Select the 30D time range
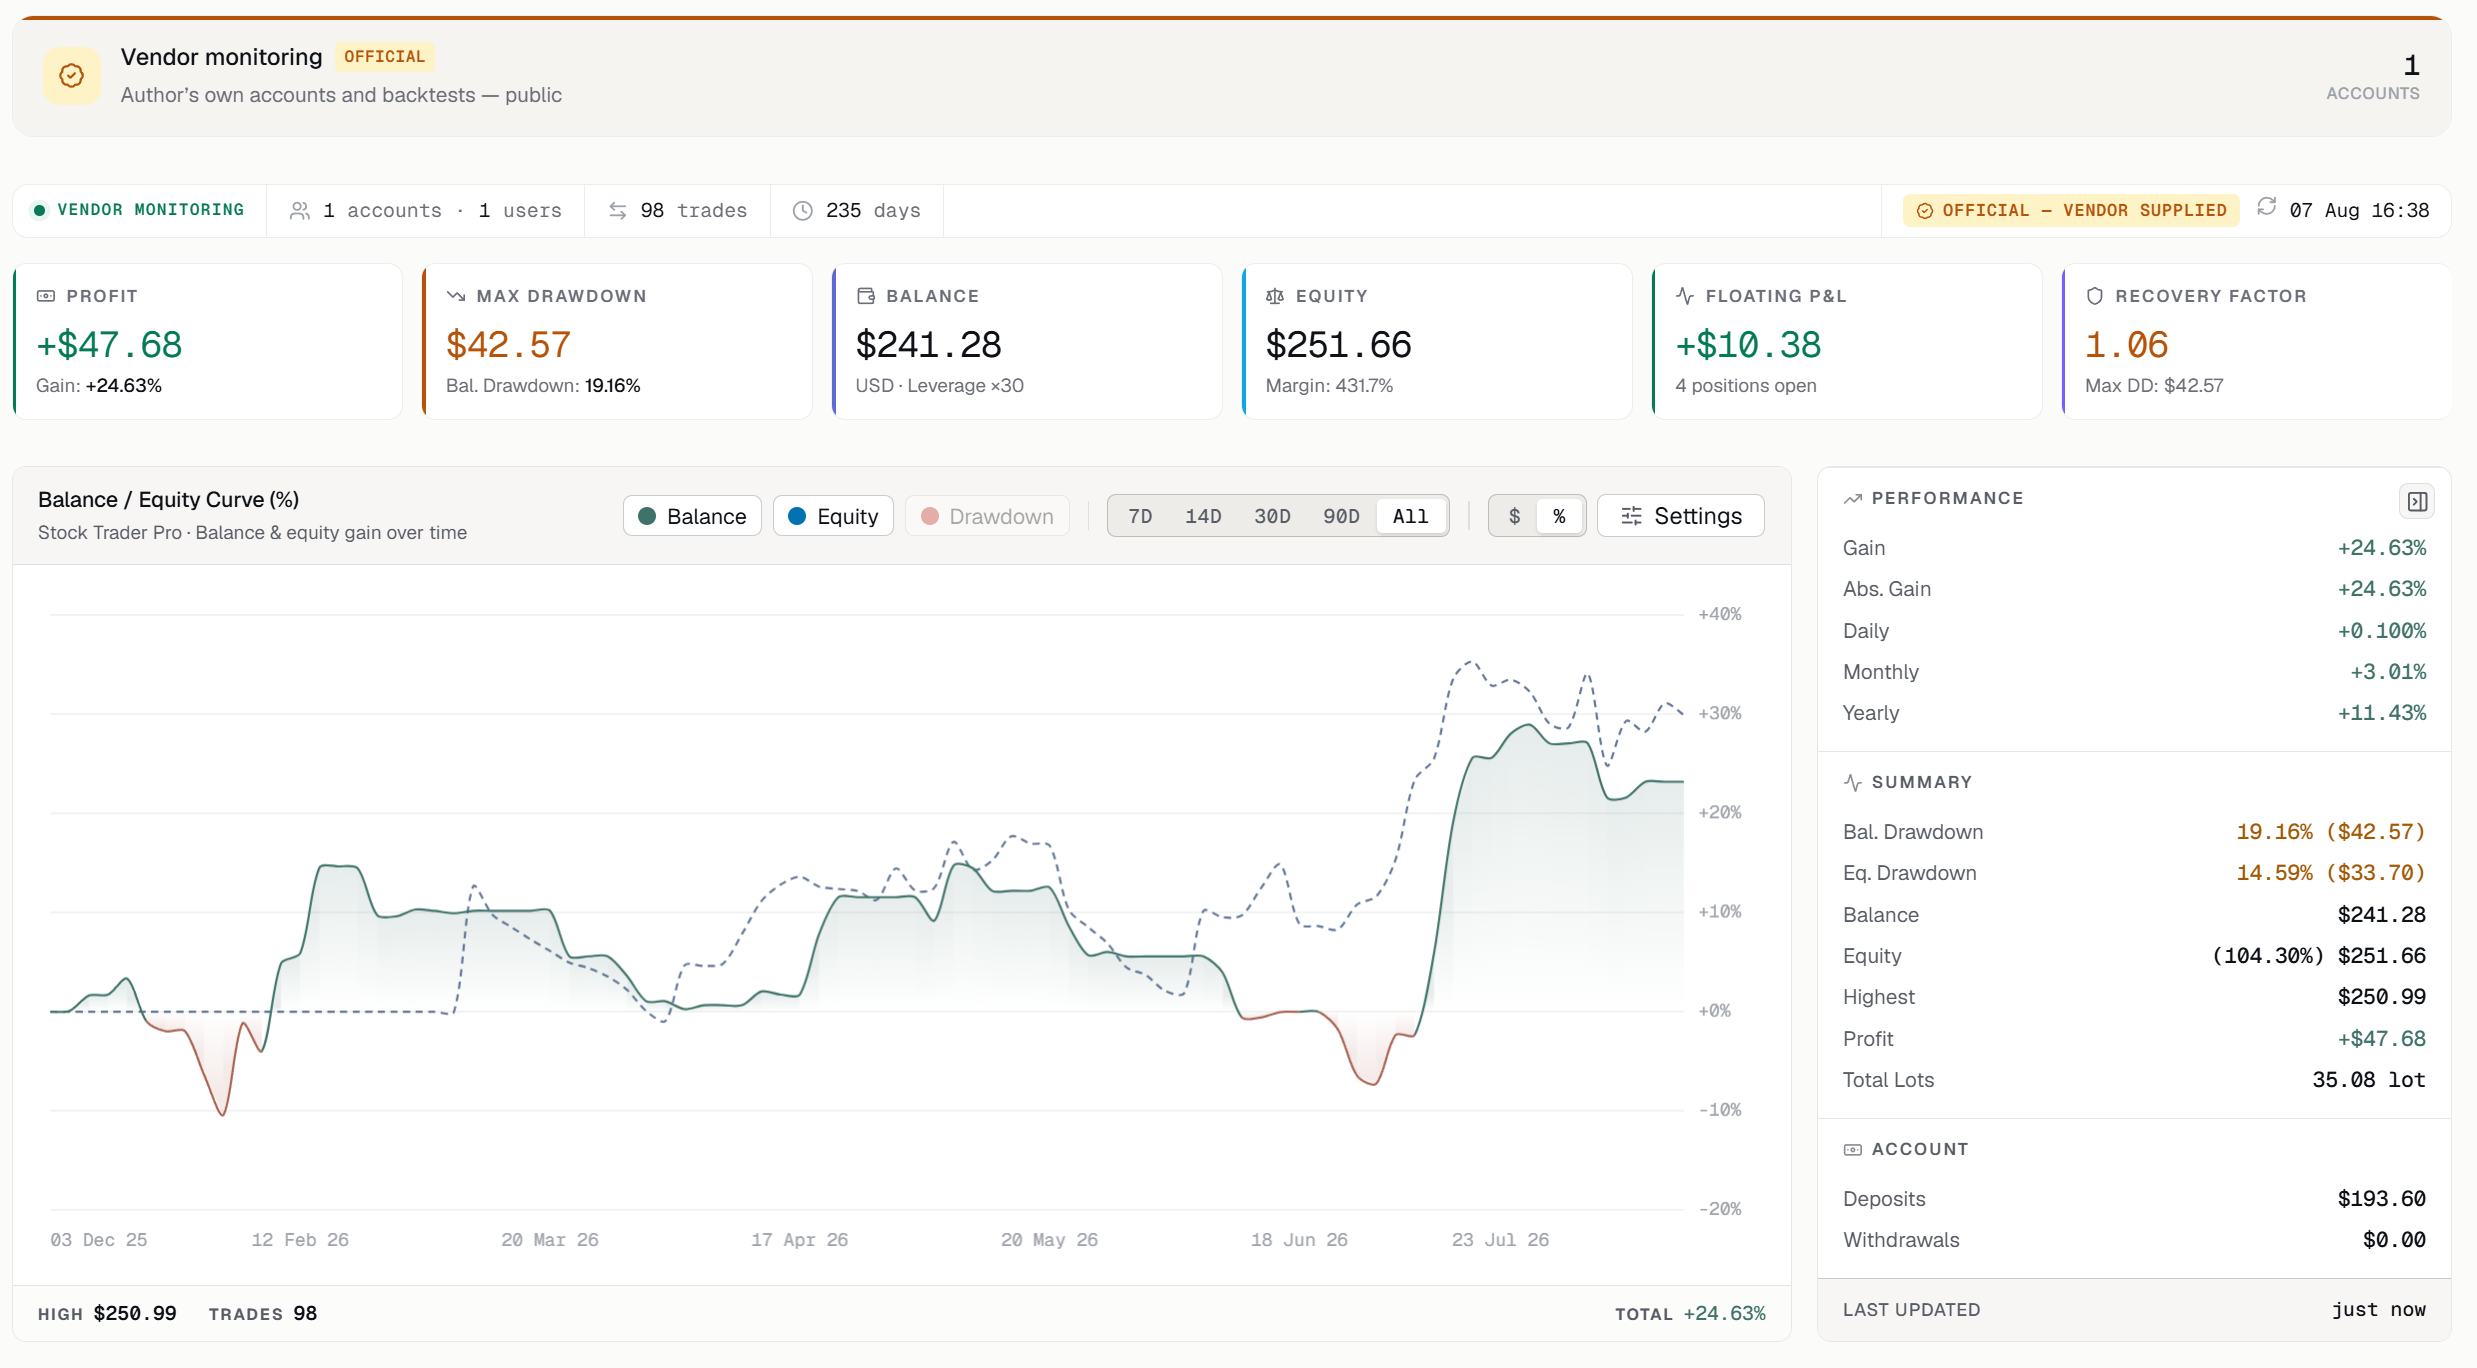Image resolution: width=2477 pixels, height=1368 pixels. pos(1272,516)
